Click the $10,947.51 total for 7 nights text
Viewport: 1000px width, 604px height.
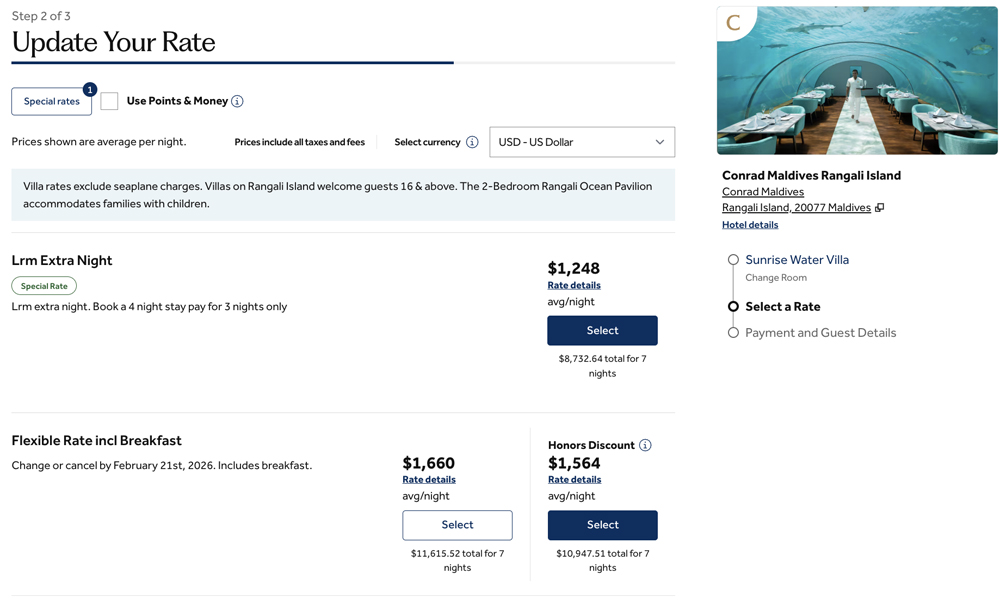coord(603,561)
